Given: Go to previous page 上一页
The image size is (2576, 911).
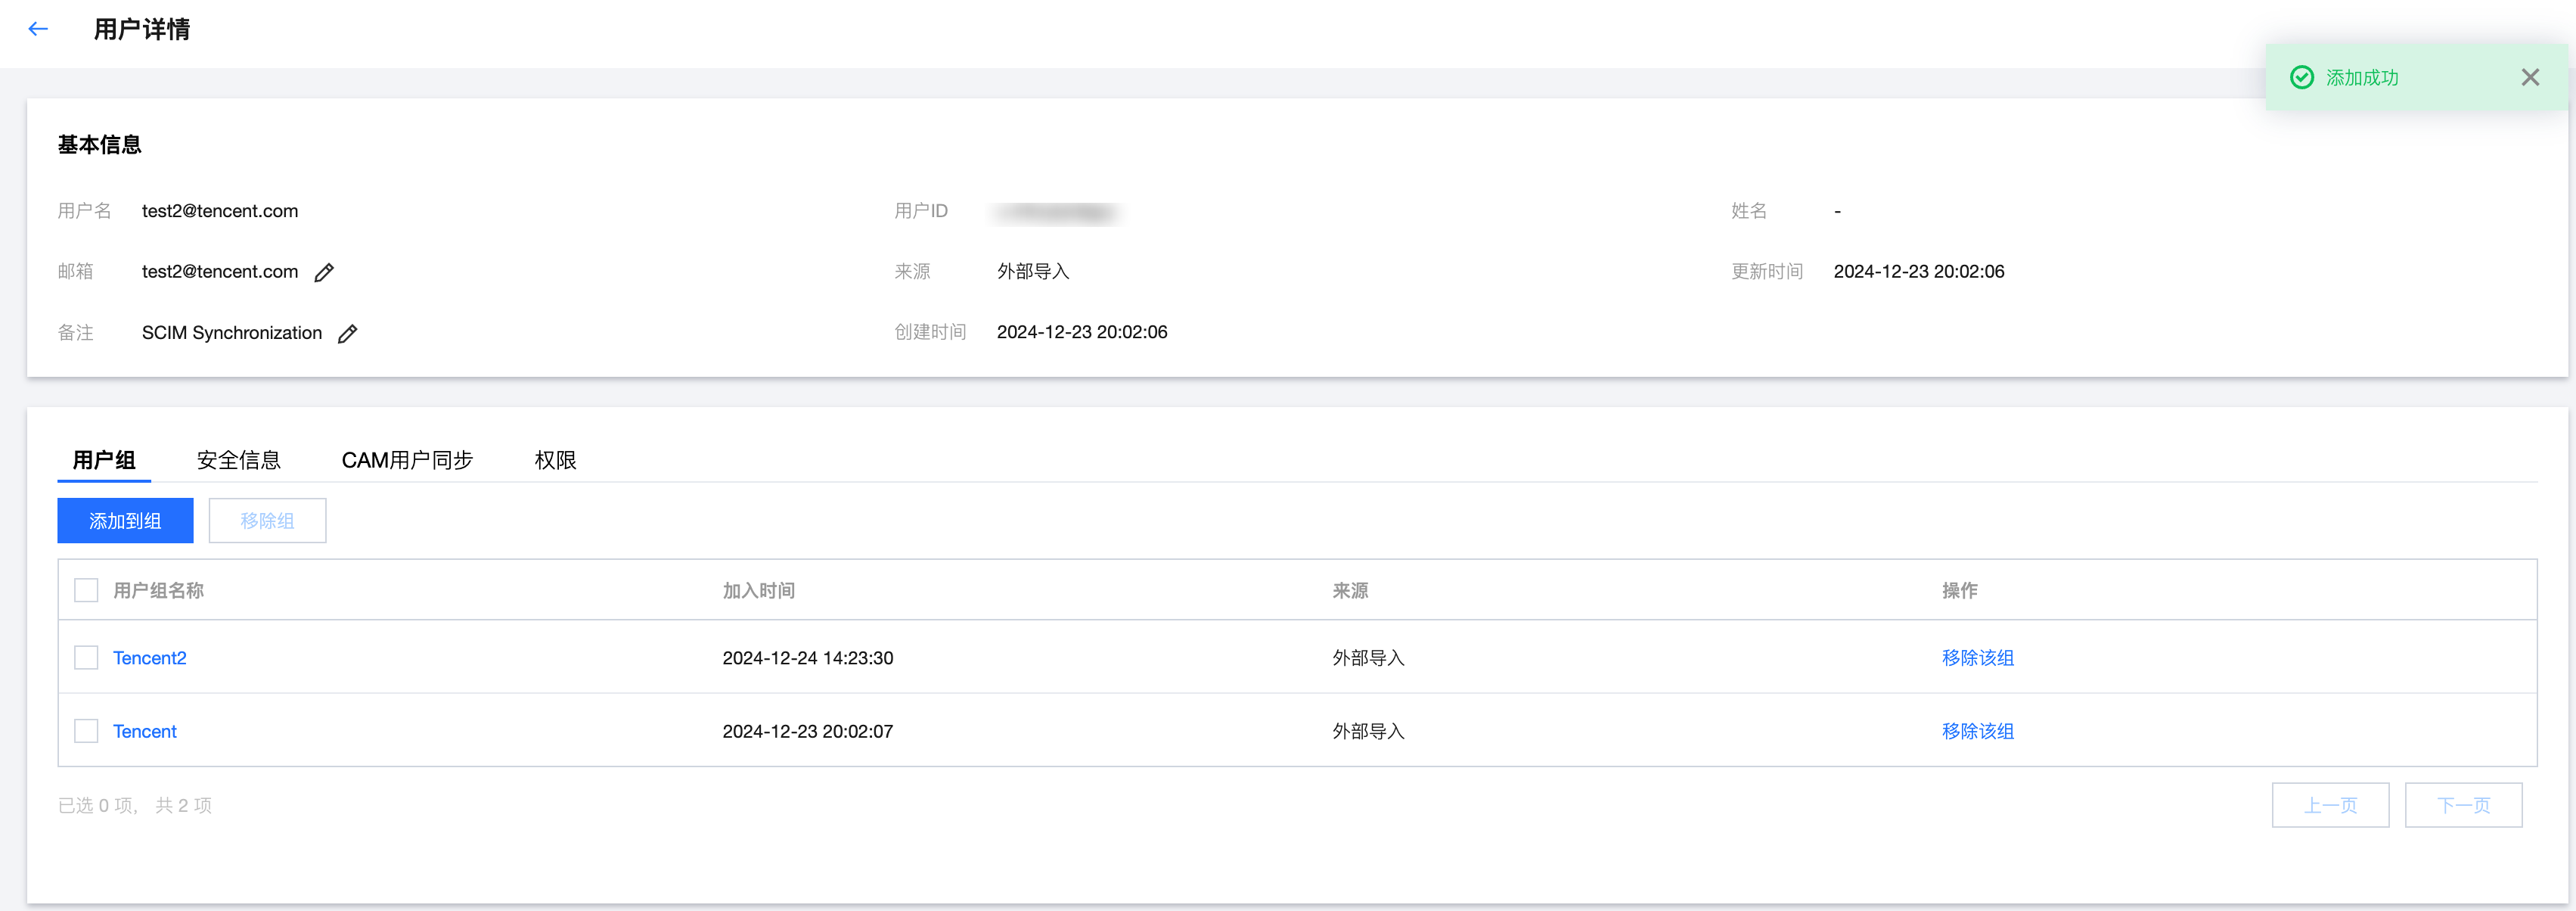Looking at the screenshot, I should tap(2330, 805).
